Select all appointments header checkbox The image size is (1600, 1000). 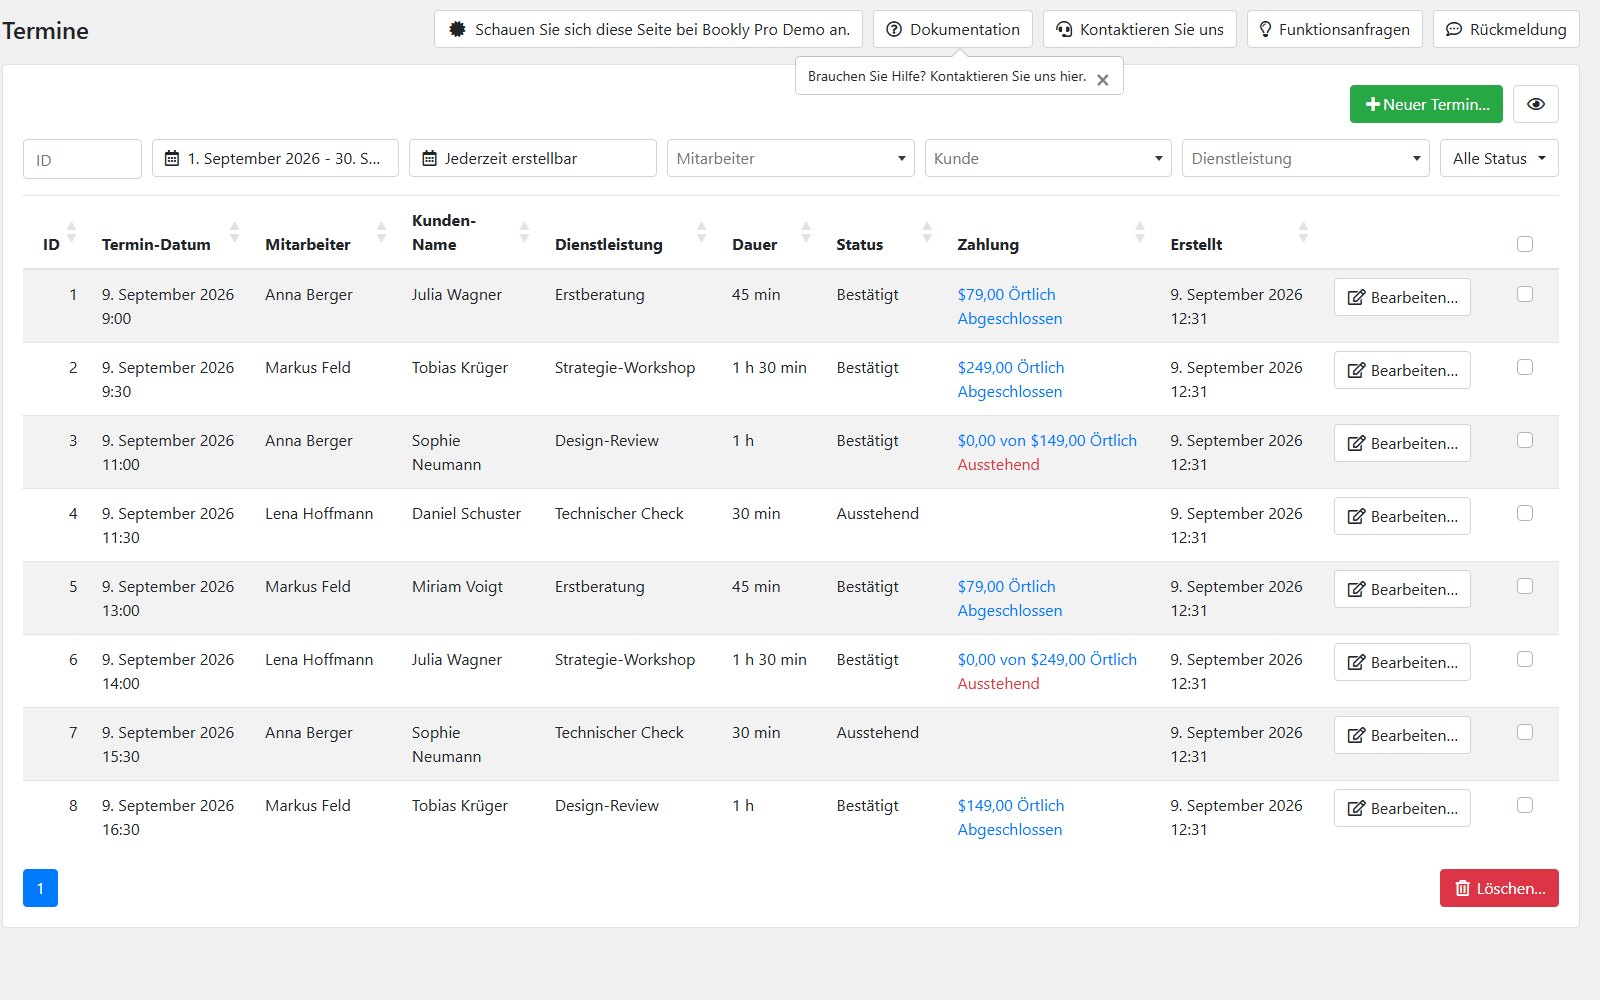coord(1525,244)
